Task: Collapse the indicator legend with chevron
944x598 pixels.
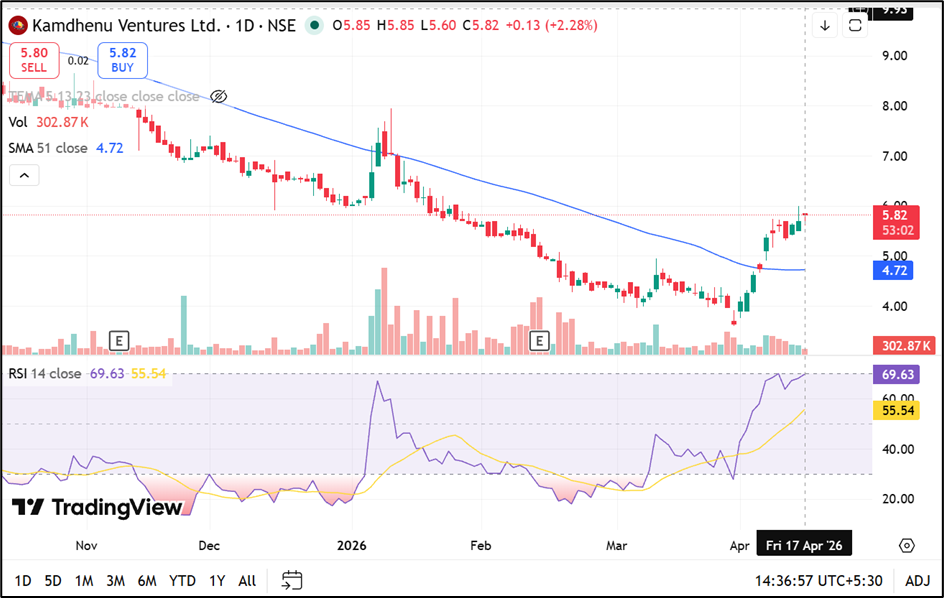Action: [x=25, y=176]
